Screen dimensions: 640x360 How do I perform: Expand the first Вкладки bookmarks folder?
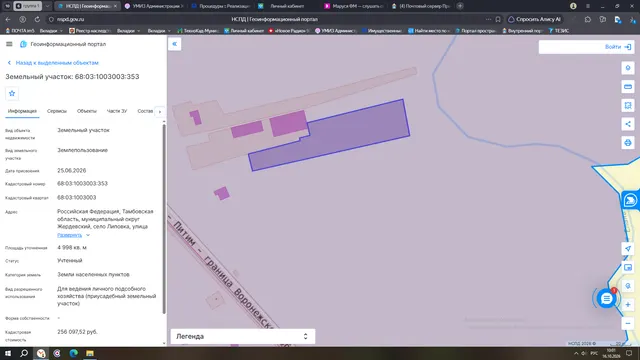(x=51, y=31)
